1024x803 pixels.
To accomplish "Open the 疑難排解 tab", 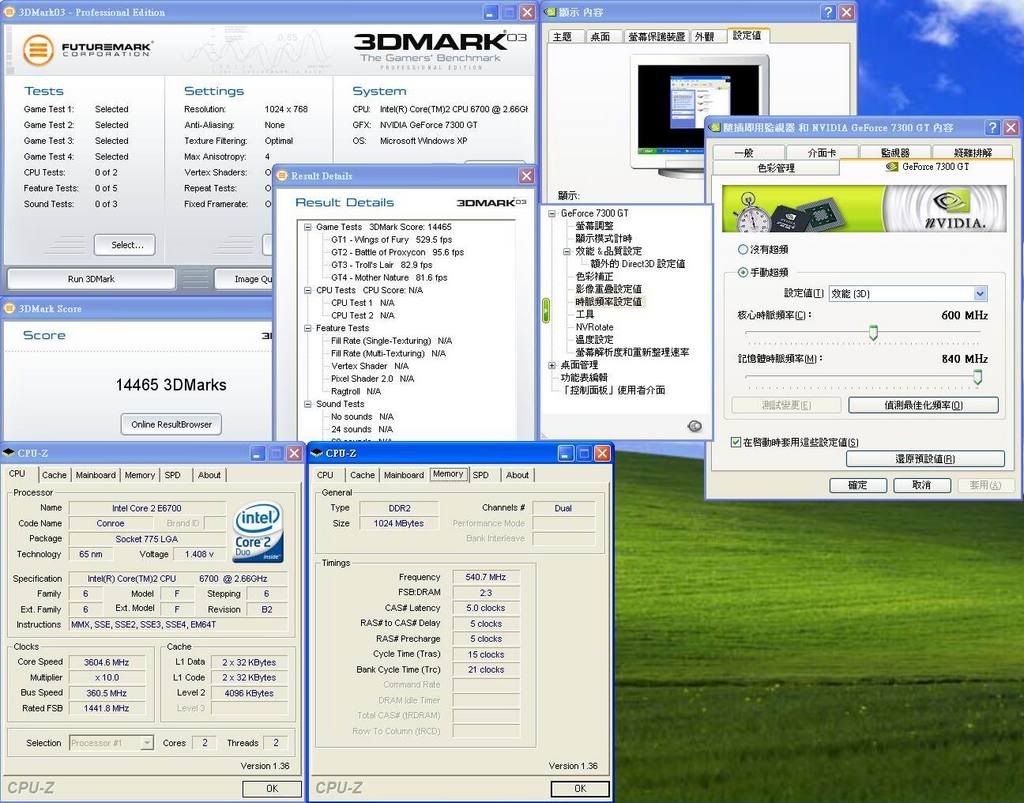I will click(x=972, y=153).
